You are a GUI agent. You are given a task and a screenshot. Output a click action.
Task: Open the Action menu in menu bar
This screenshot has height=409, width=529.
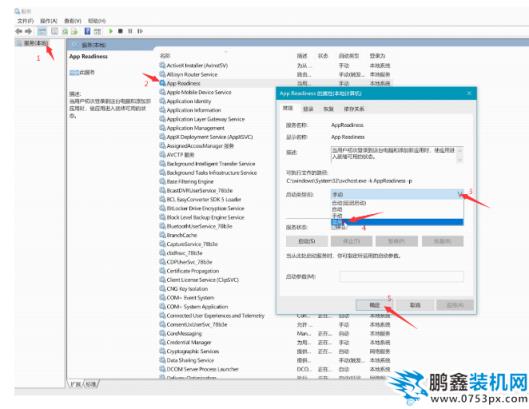[49, 21]
